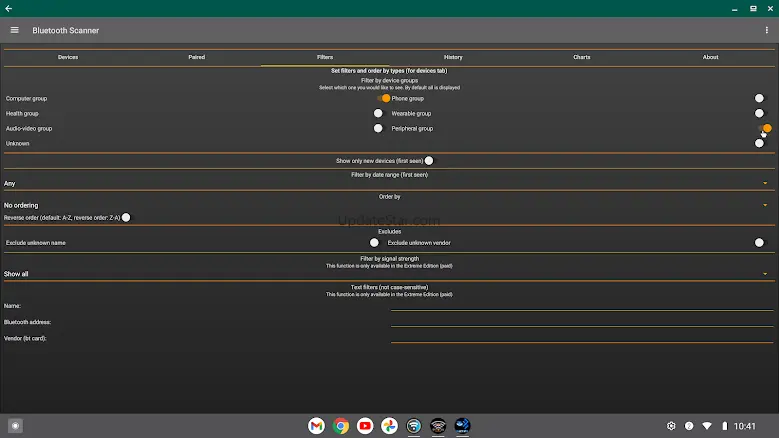Go to the Charts tab
Viewport: 779px width, 438px height.
[582, 57]
